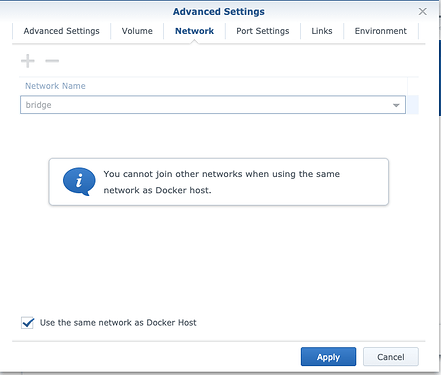
Task: Select the active Network tab
Action: coord(194,31)
